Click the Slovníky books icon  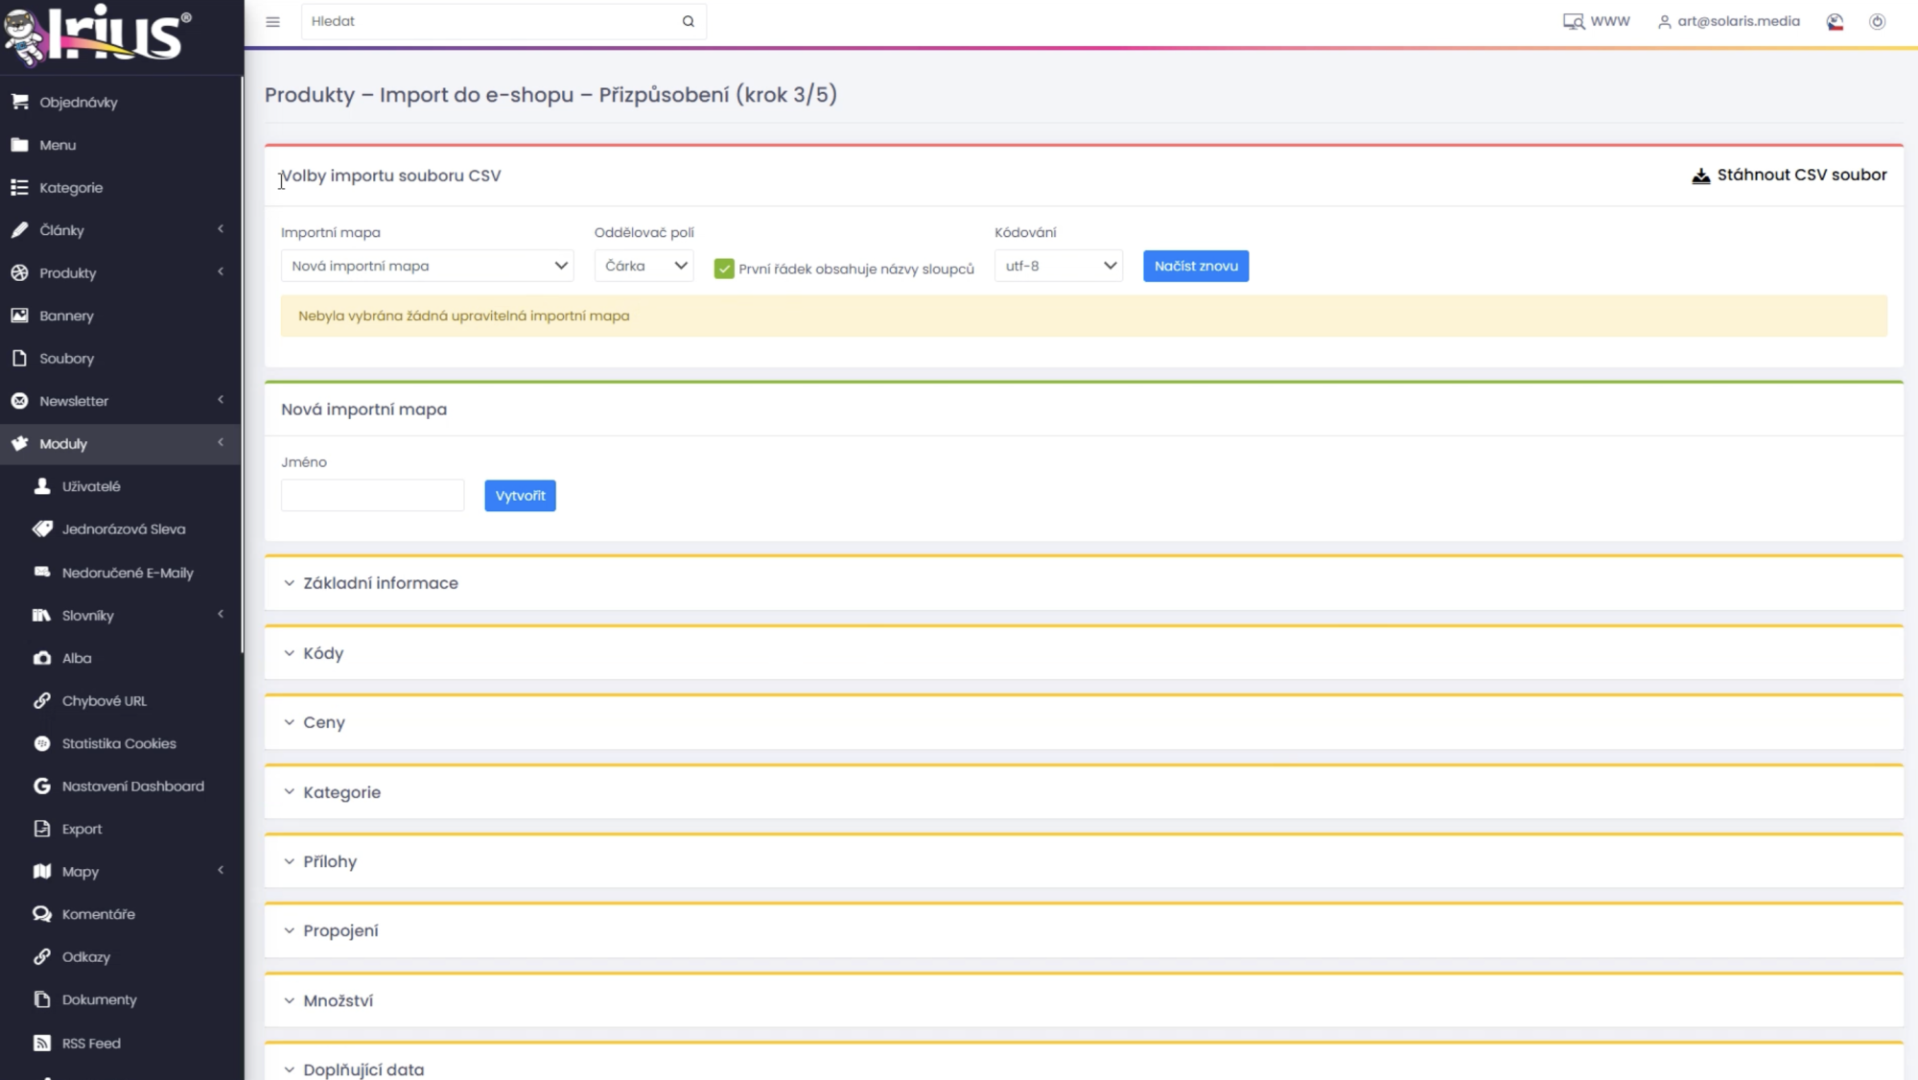[42, 615]
